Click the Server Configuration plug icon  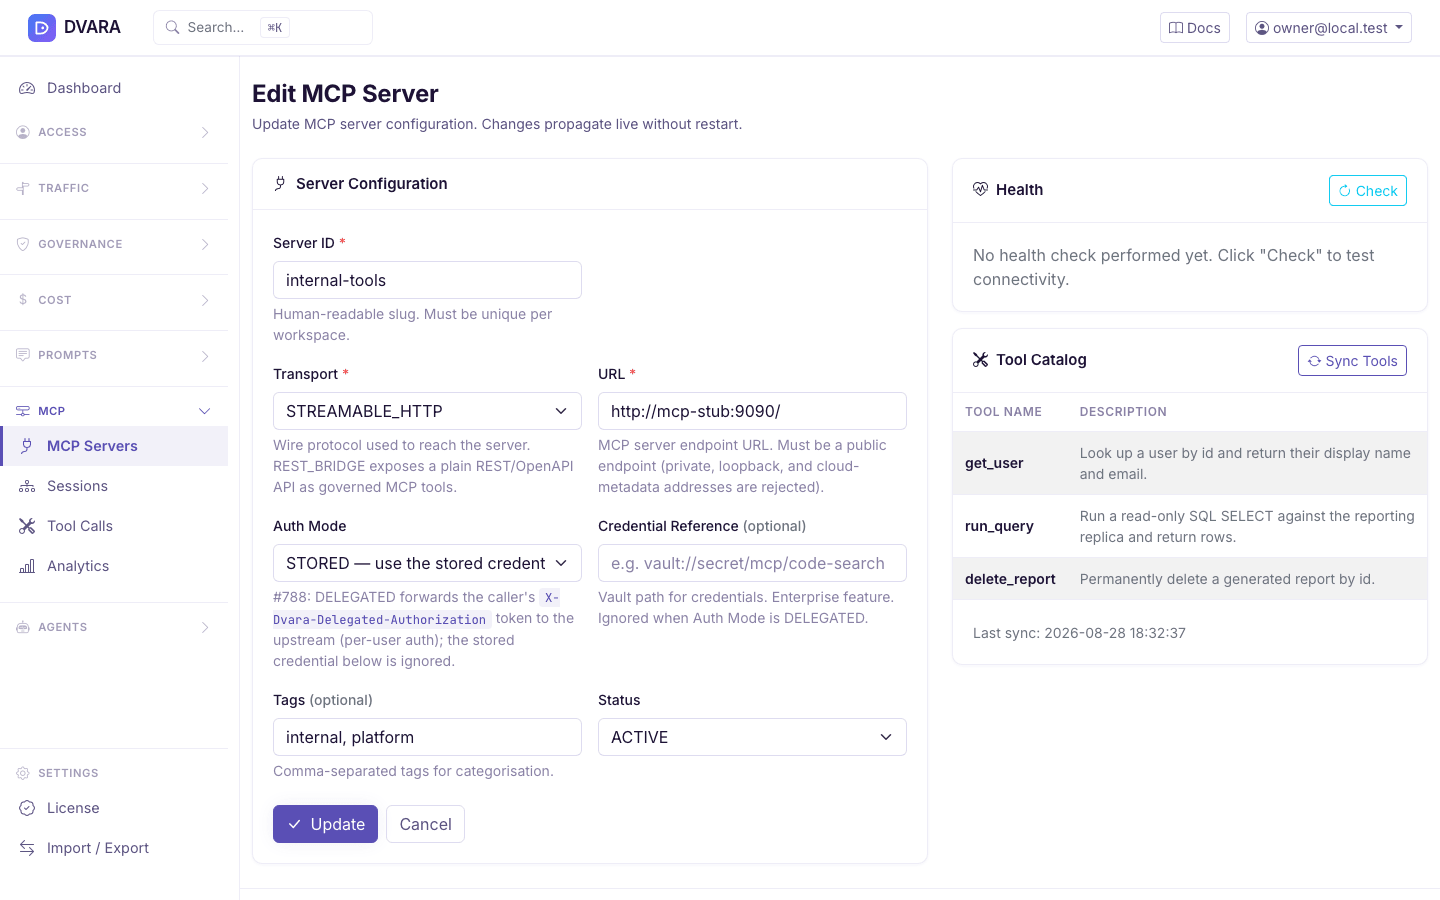click(x=280, y=184)
